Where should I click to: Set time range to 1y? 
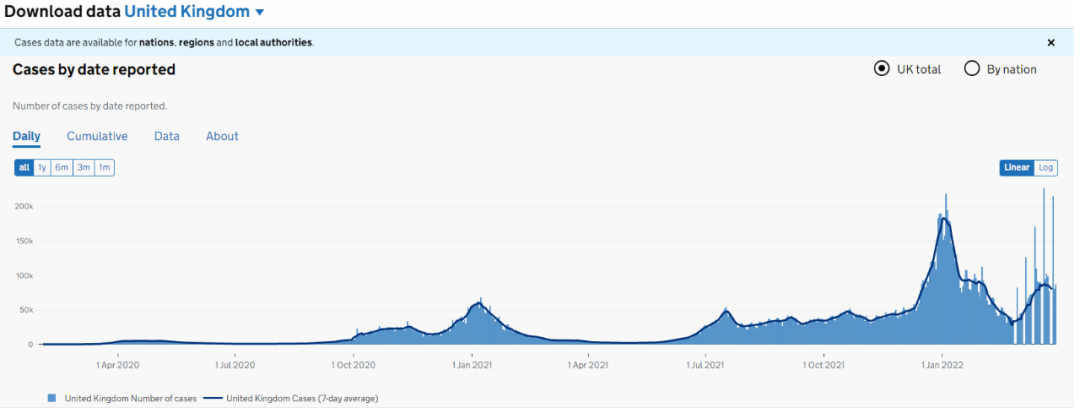pyautogui.click(x=42, y=168)
